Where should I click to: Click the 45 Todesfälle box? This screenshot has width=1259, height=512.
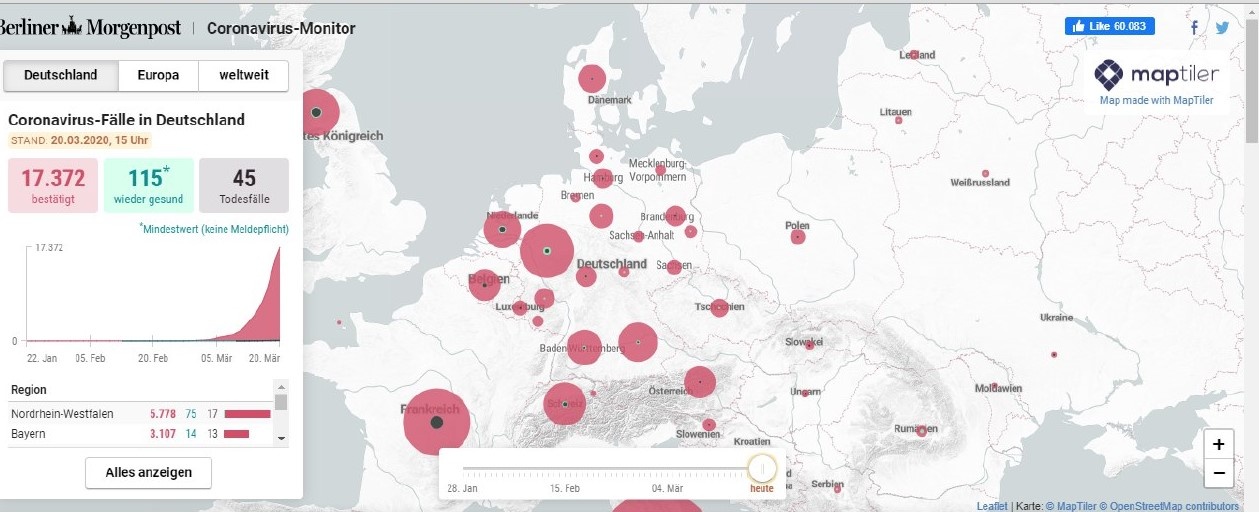click(x=244, y=185)
